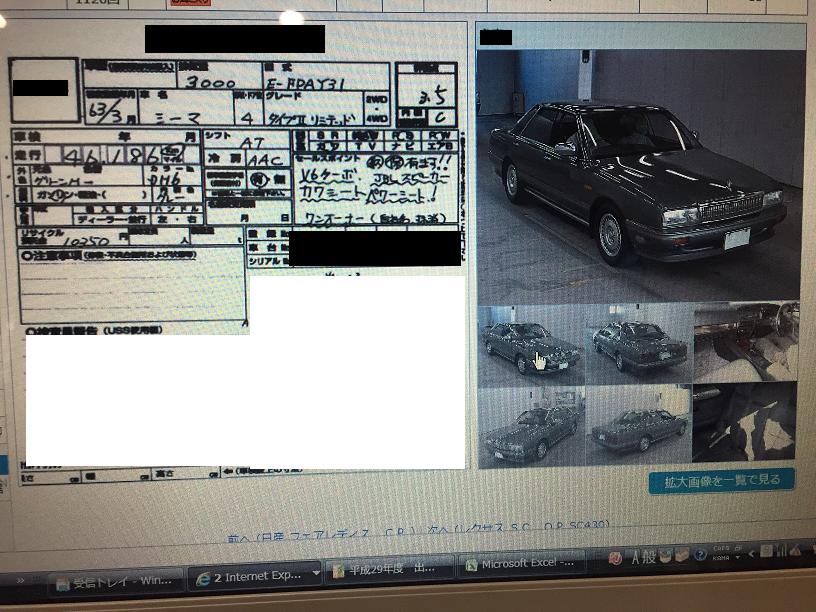Image resolution: width=816 pixels, height=612 pixels.
Task: Click the 拡大画像を一覧で見る button
Action: click(721, 480)
